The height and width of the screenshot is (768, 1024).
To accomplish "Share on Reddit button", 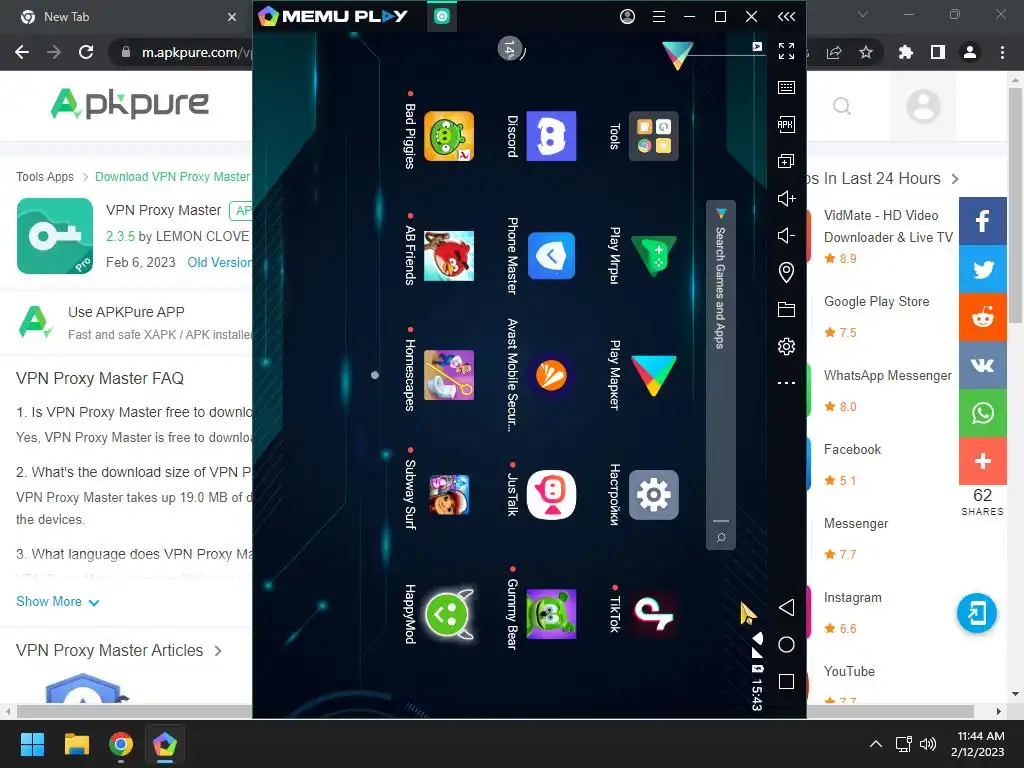I will pyautogui.click(x=982, y=317).
